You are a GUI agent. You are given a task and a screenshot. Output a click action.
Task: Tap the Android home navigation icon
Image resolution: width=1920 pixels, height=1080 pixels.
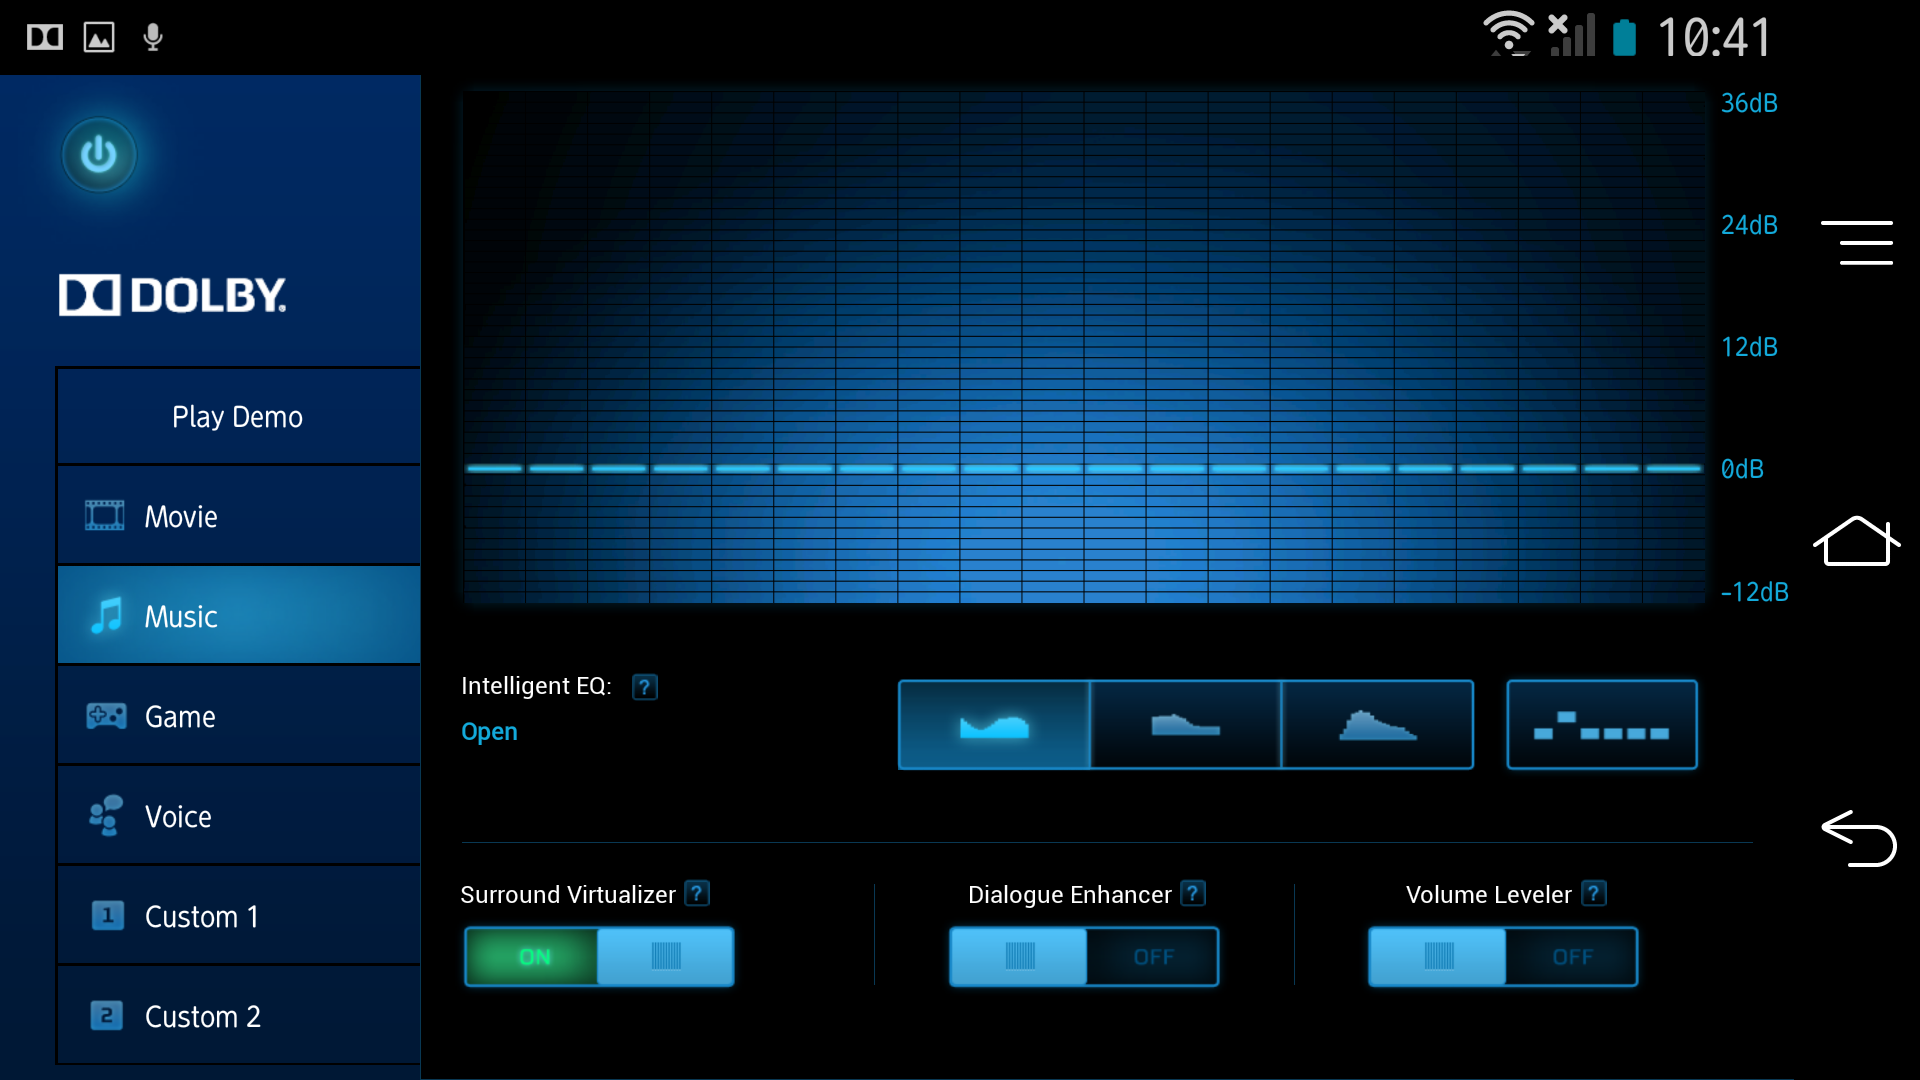tap(1857, 541)
